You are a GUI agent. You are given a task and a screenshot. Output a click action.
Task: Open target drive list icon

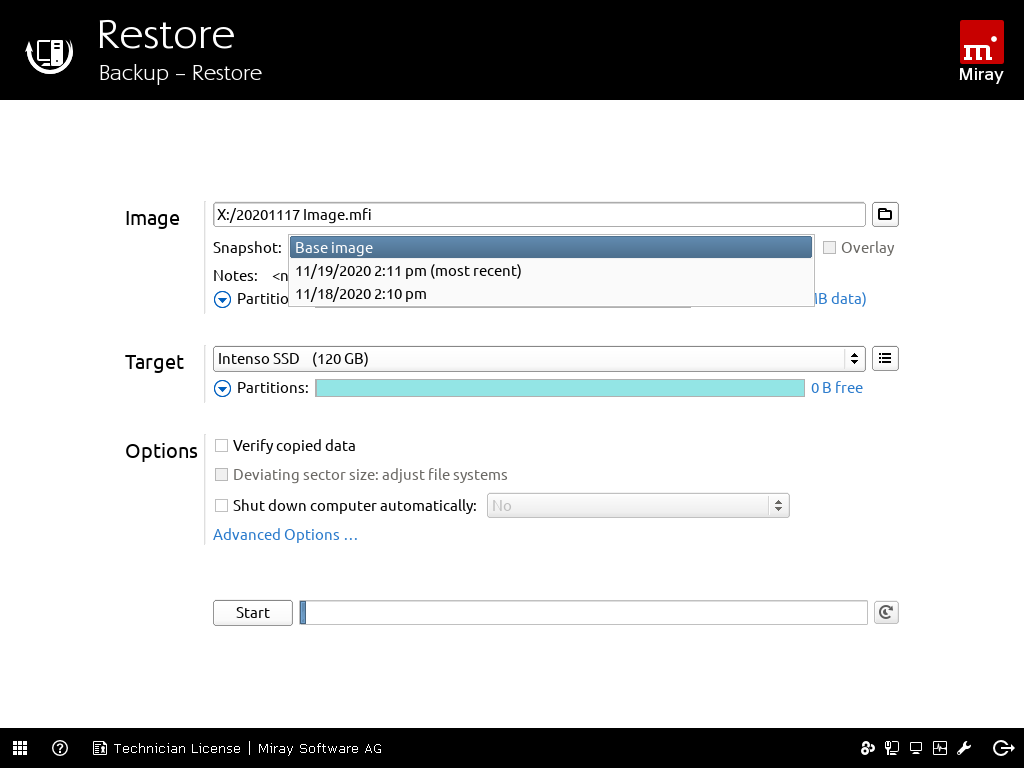tap(885, 358)
